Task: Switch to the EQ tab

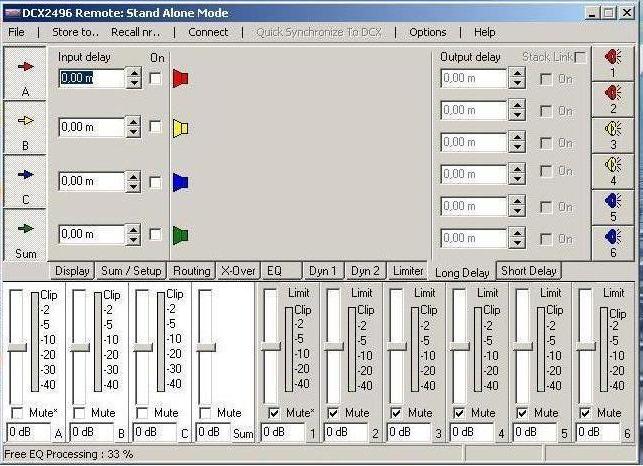Action: pyautogui.click(x=281, y=271)
